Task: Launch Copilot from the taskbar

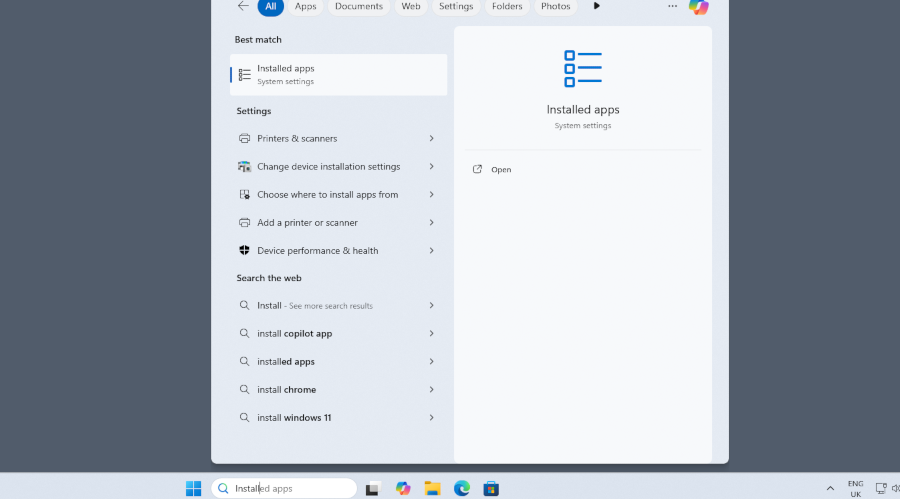Action: point(403,489)
